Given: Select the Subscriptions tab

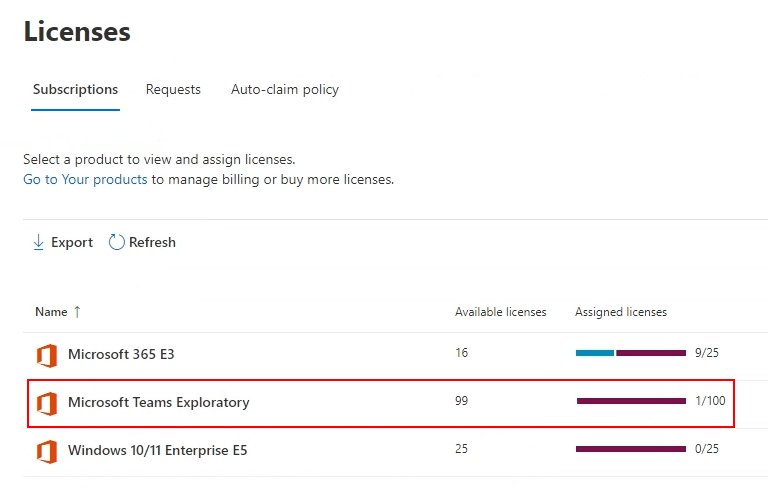Looking at the screenshot, I should pyautogui.click(x=75, y=90).
